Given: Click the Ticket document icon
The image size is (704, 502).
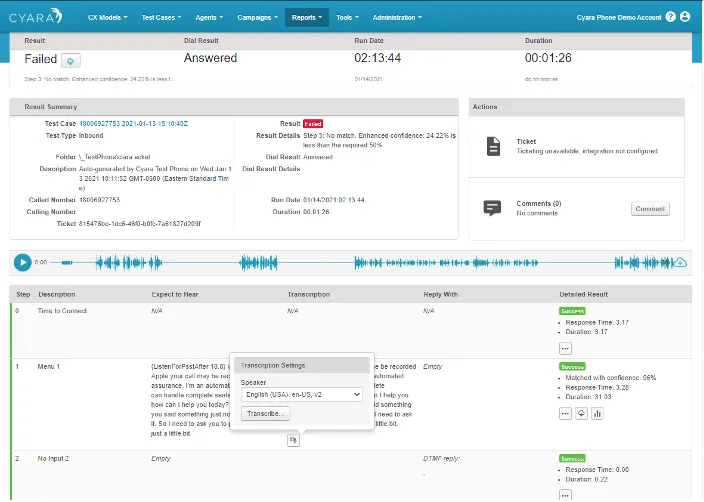Looking at the screenshot, I should [493, 146].
